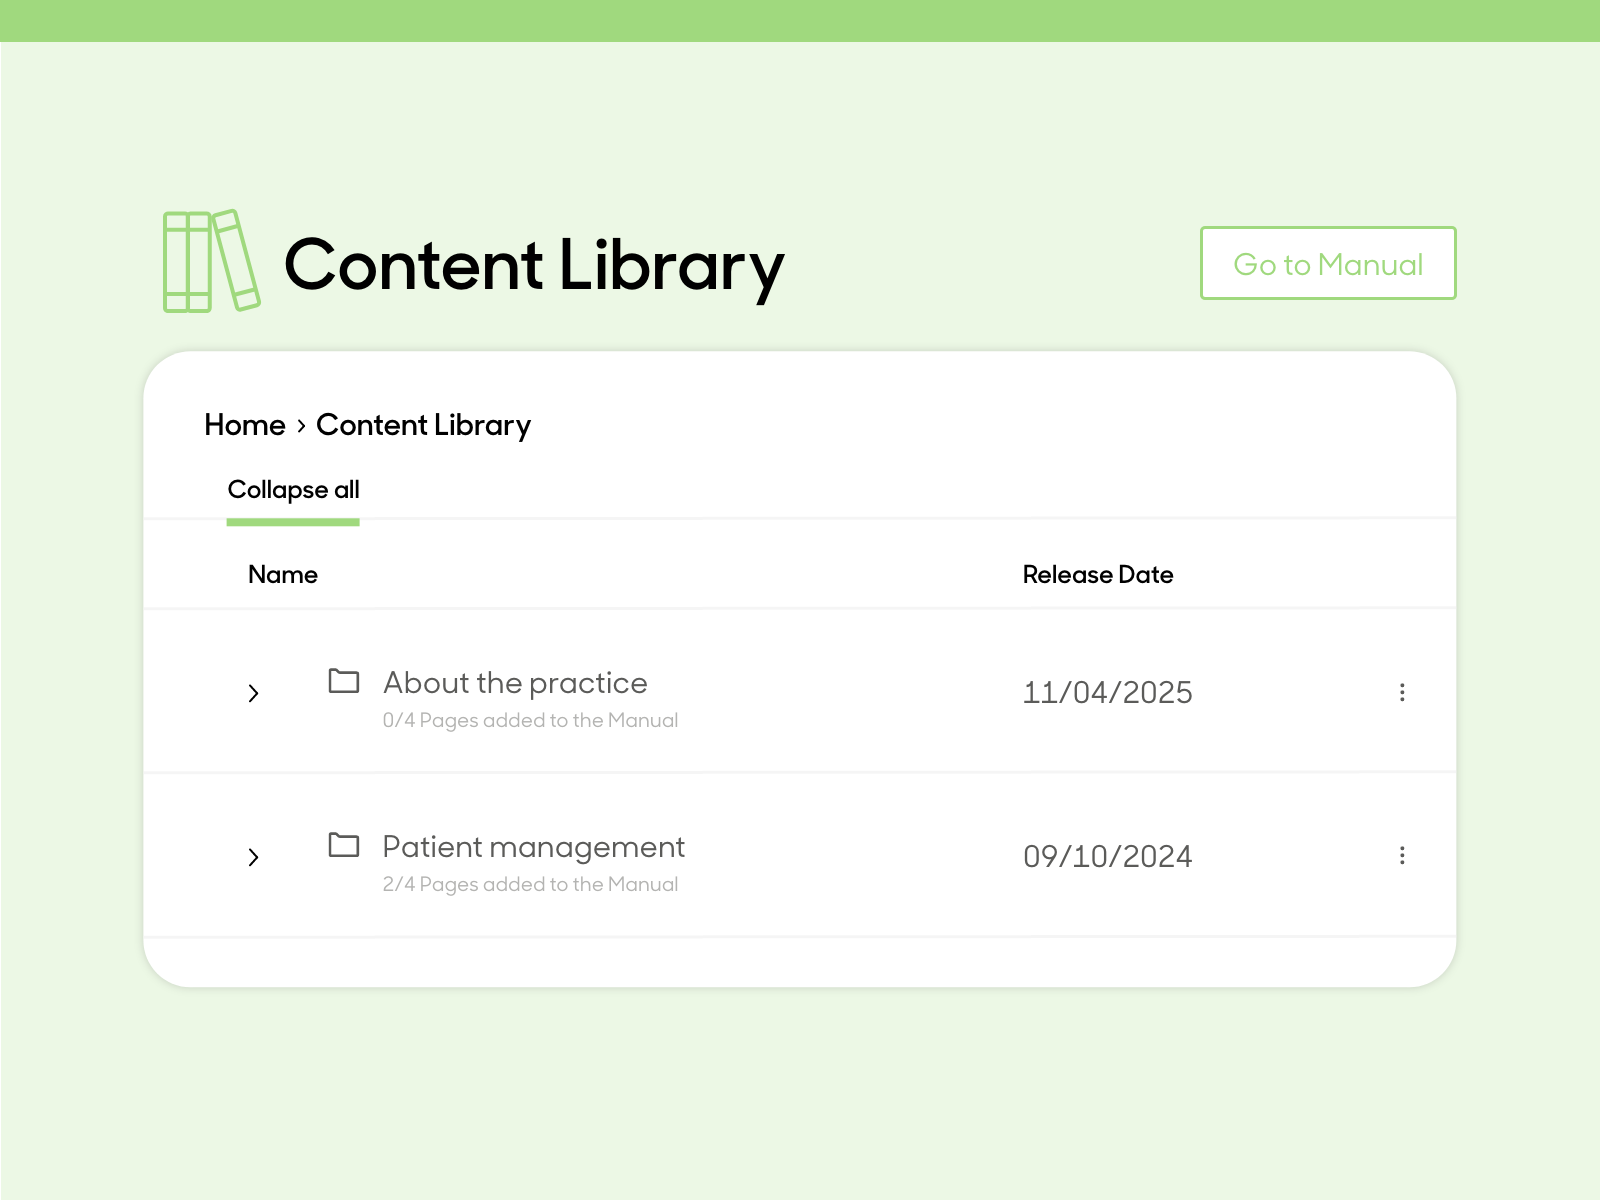
Task: Go to Home in the breadcrumb
Action: pyautogui.click(x=245, y=425)
